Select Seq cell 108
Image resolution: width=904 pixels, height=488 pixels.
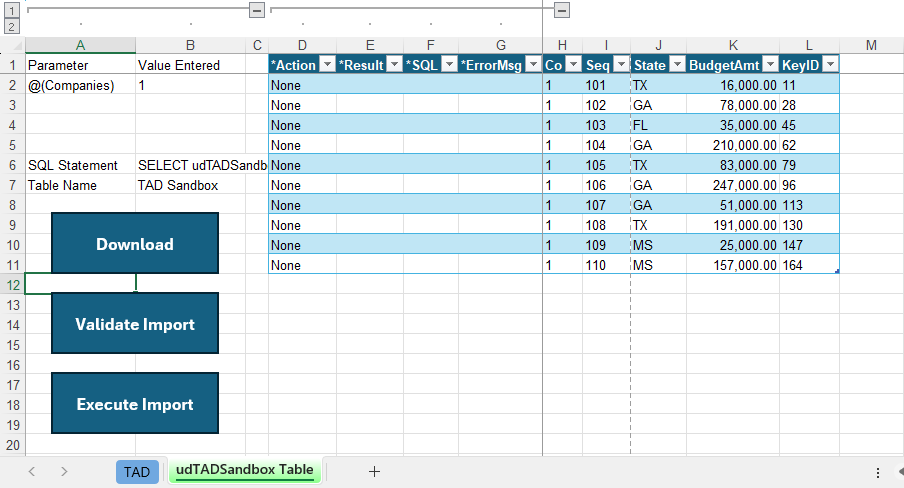pyautogui.click(x=607, y=225)
